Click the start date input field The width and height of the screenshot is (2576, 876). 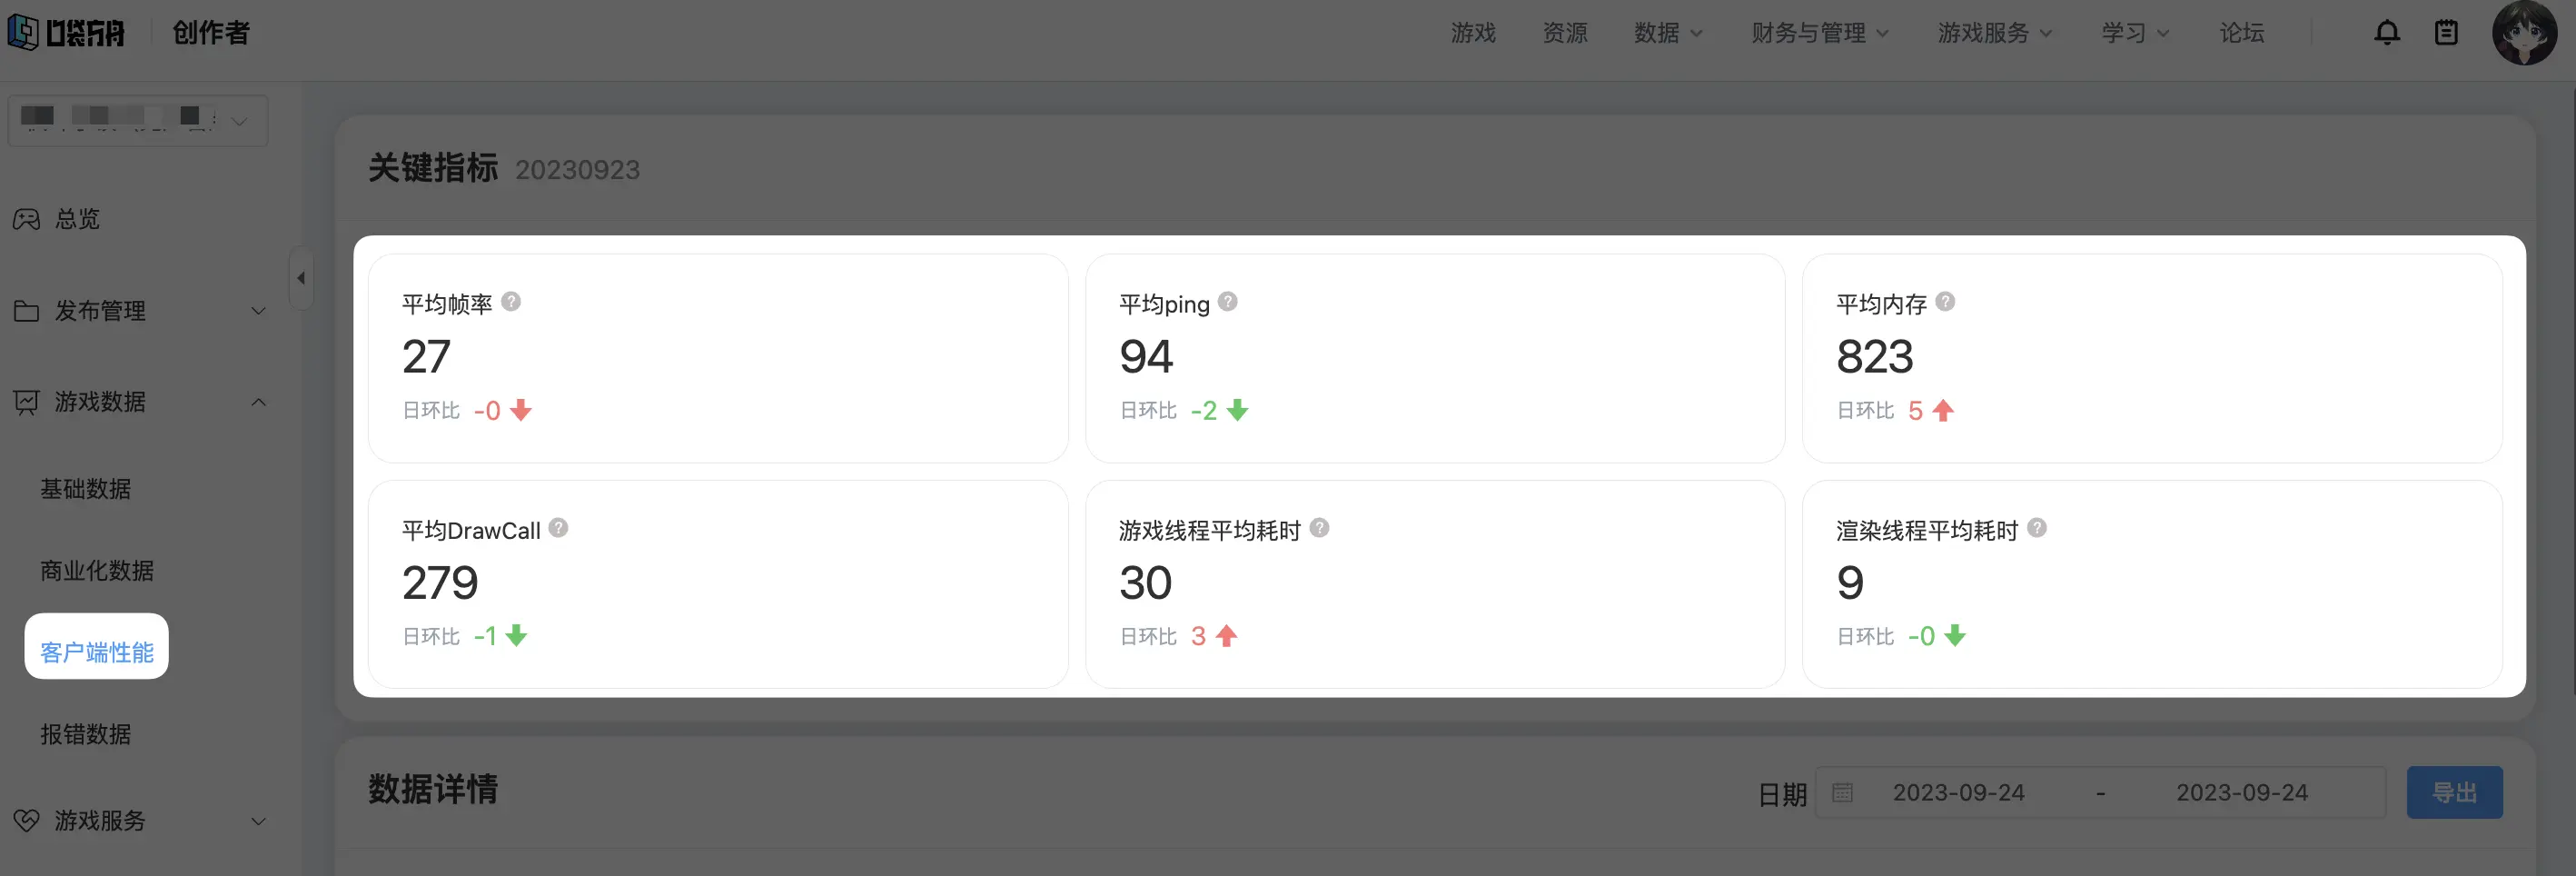coord(1957,793)
